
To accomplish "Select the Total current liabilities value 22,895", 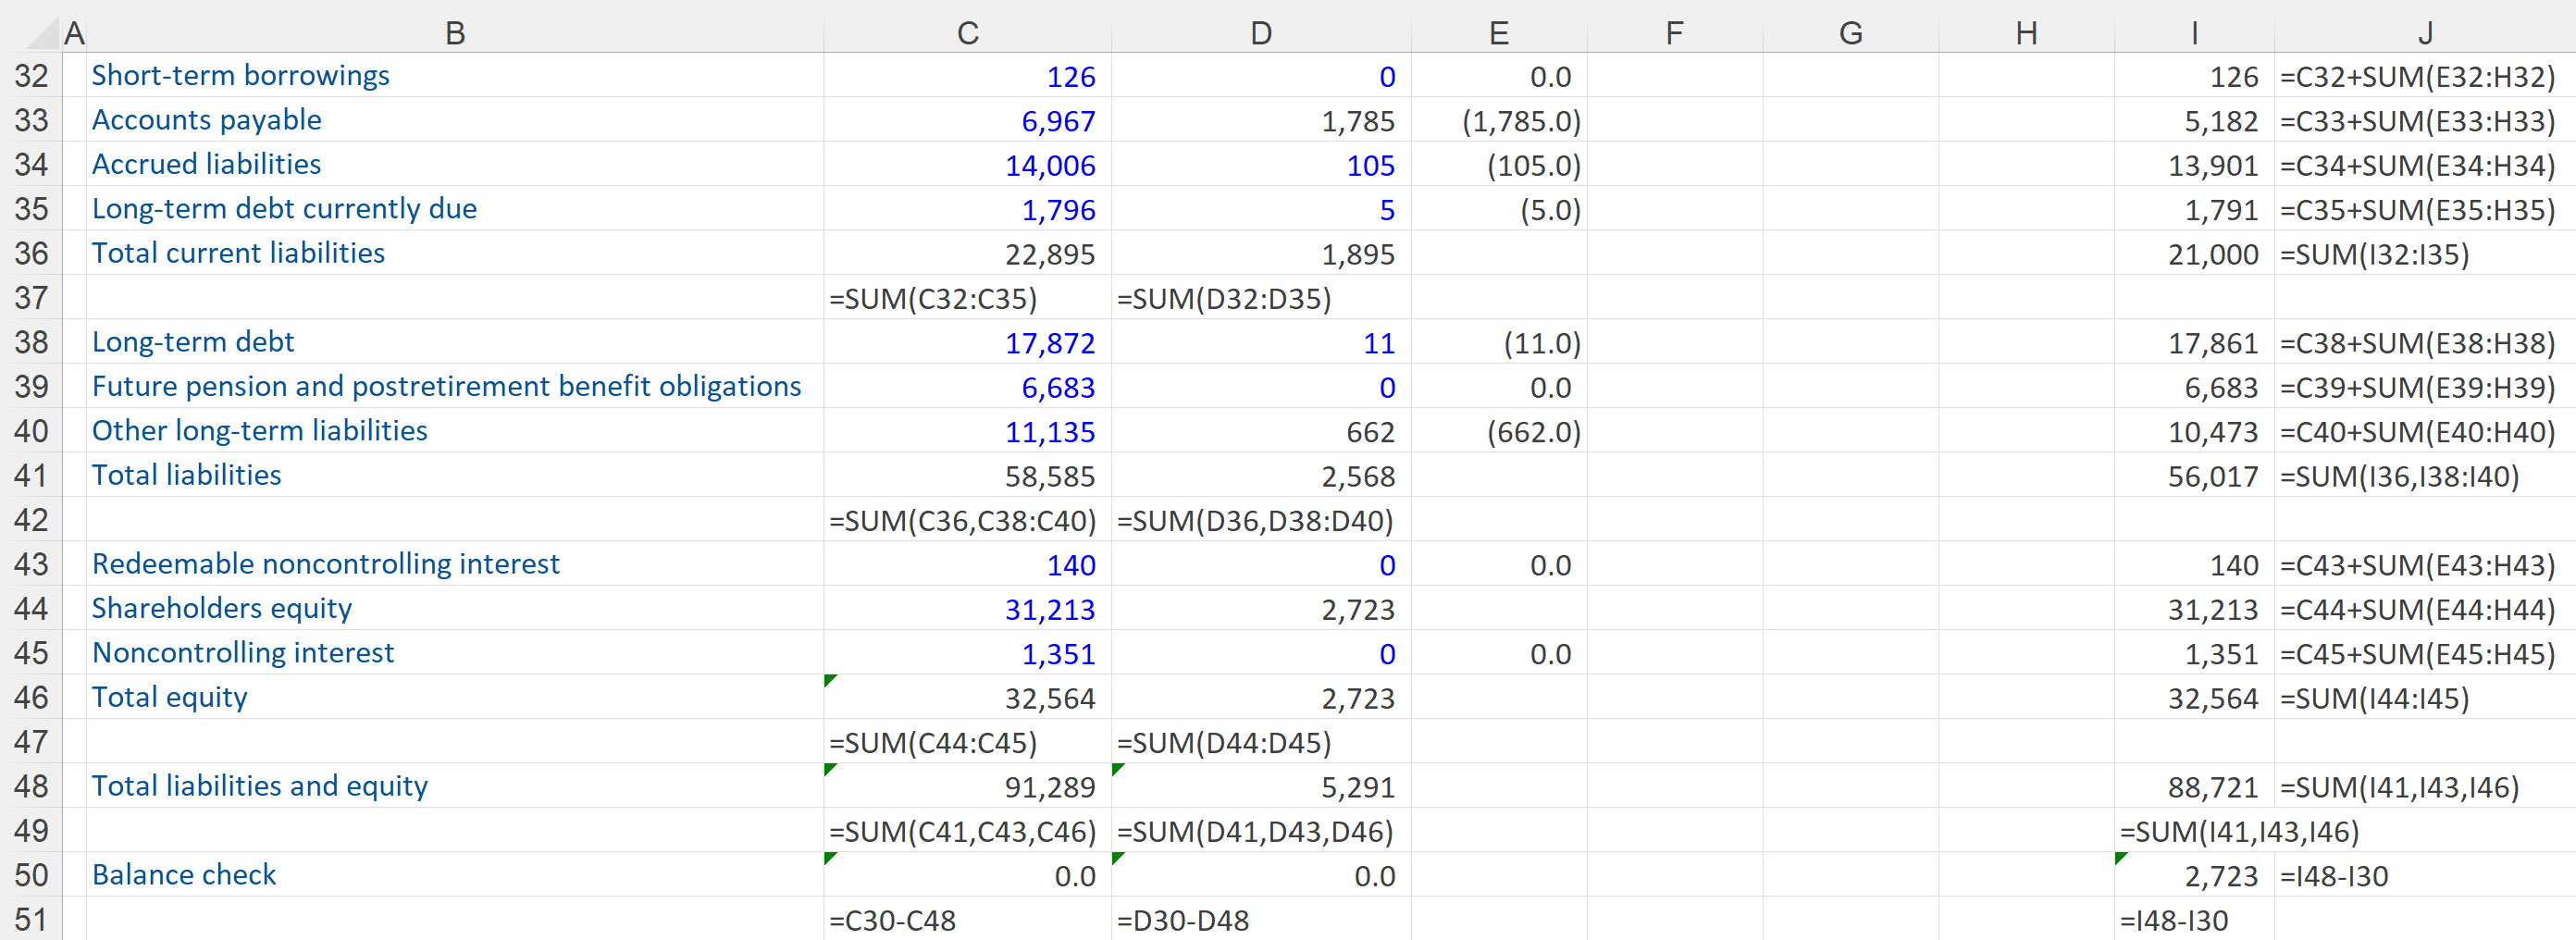I will [1049, 254].
